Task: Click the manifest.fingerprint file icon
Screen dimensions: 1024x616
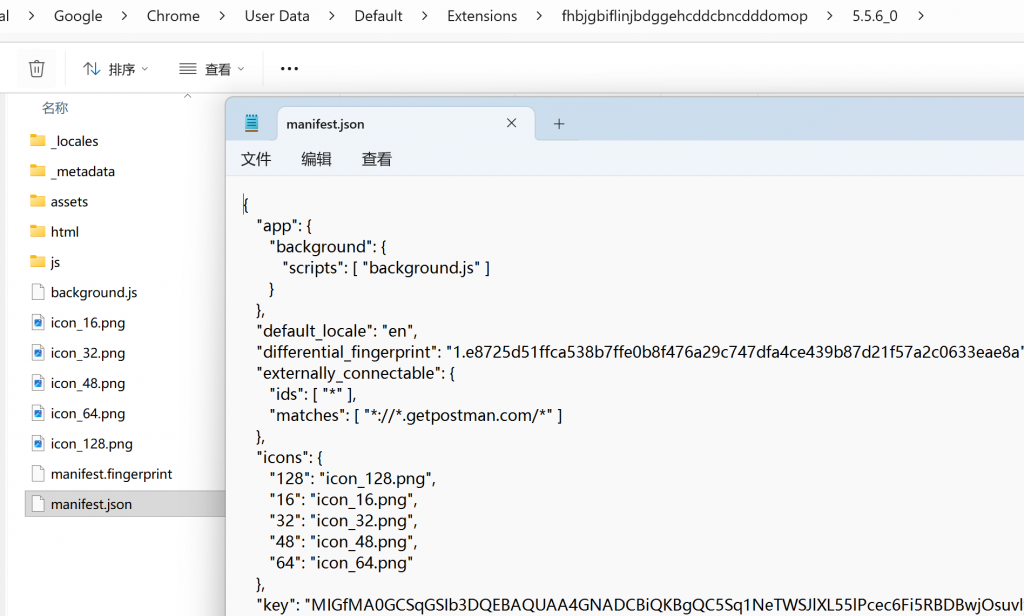Action: (38, 474)
